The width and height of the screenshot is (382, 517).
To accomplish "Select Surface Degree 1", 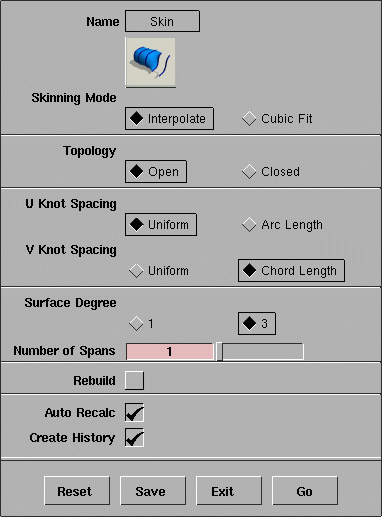I will (x=141, y=323).
